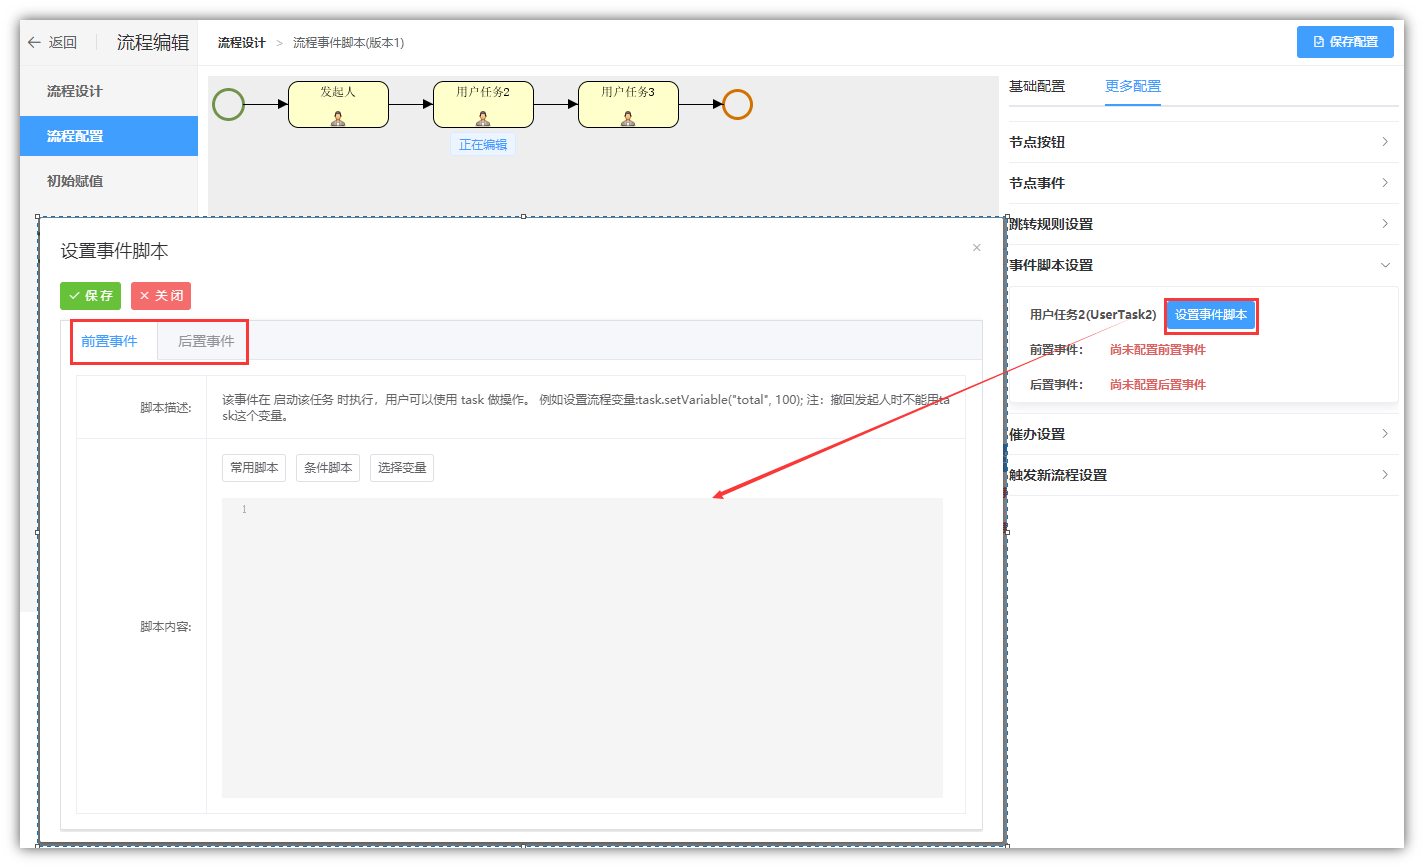Viewport: 1424px width, 868px height.
Task: Expand the 跳转规则设置 section
Action: click(1203, 224)
